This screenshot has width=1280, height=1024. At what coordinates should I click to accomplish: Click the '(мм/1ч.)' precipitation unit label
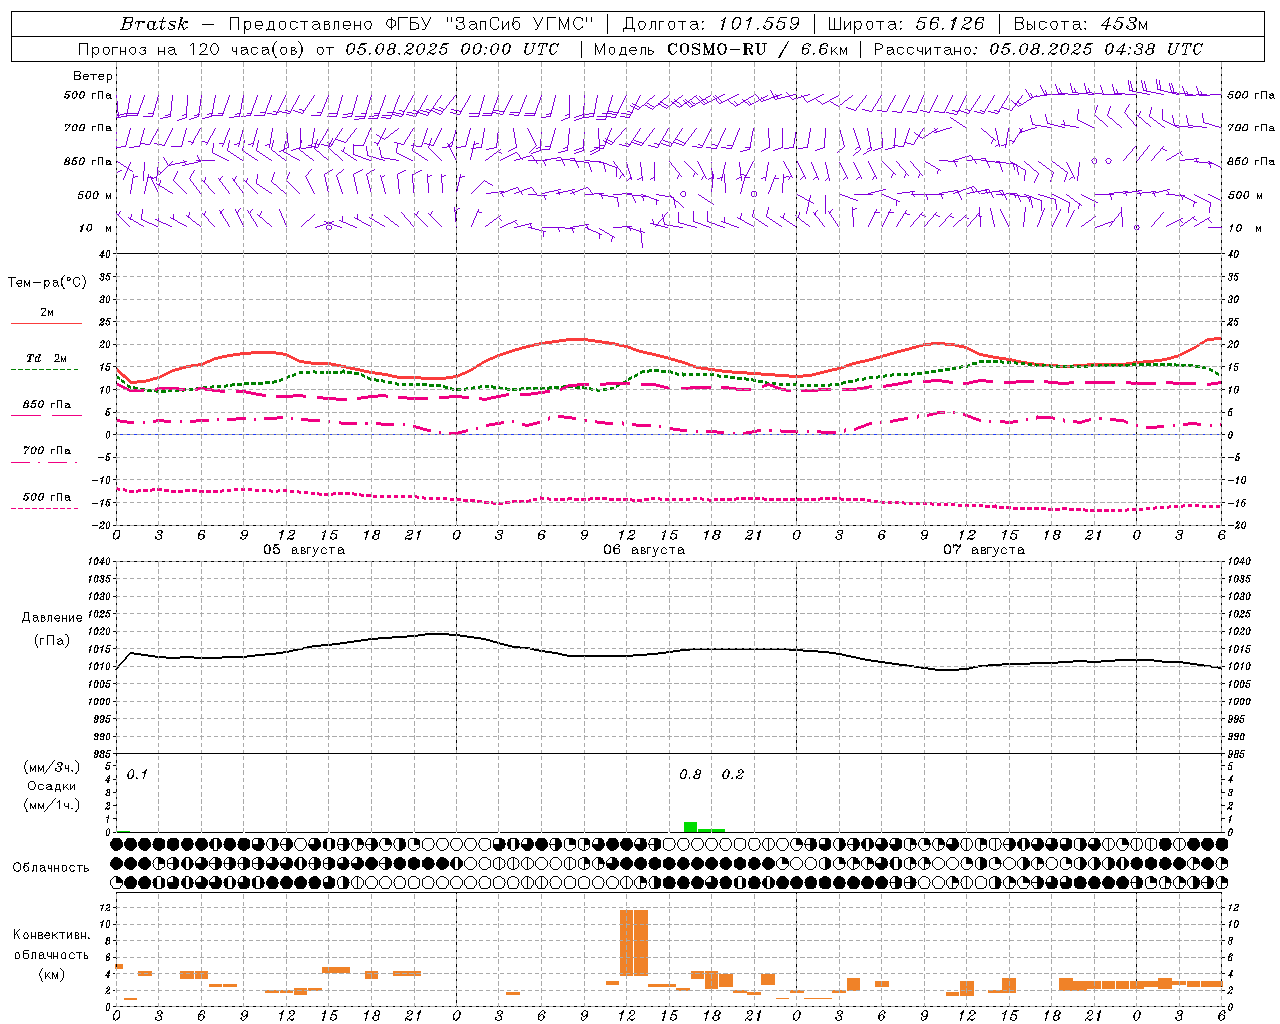tap(52, 805)
